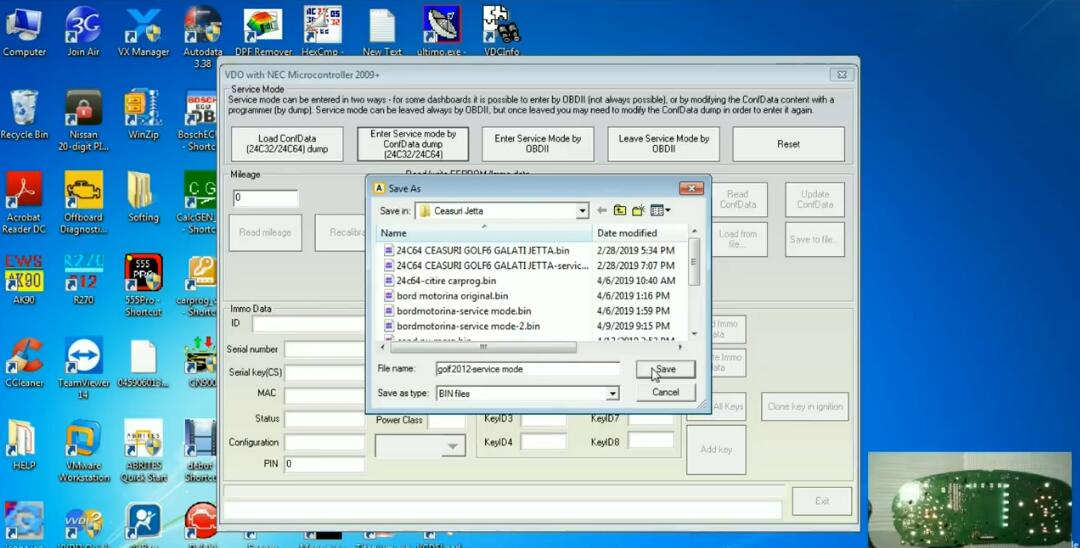1080x548 pixels.
Task: Open Softing folder on desktop
Action: pos(143,198)
